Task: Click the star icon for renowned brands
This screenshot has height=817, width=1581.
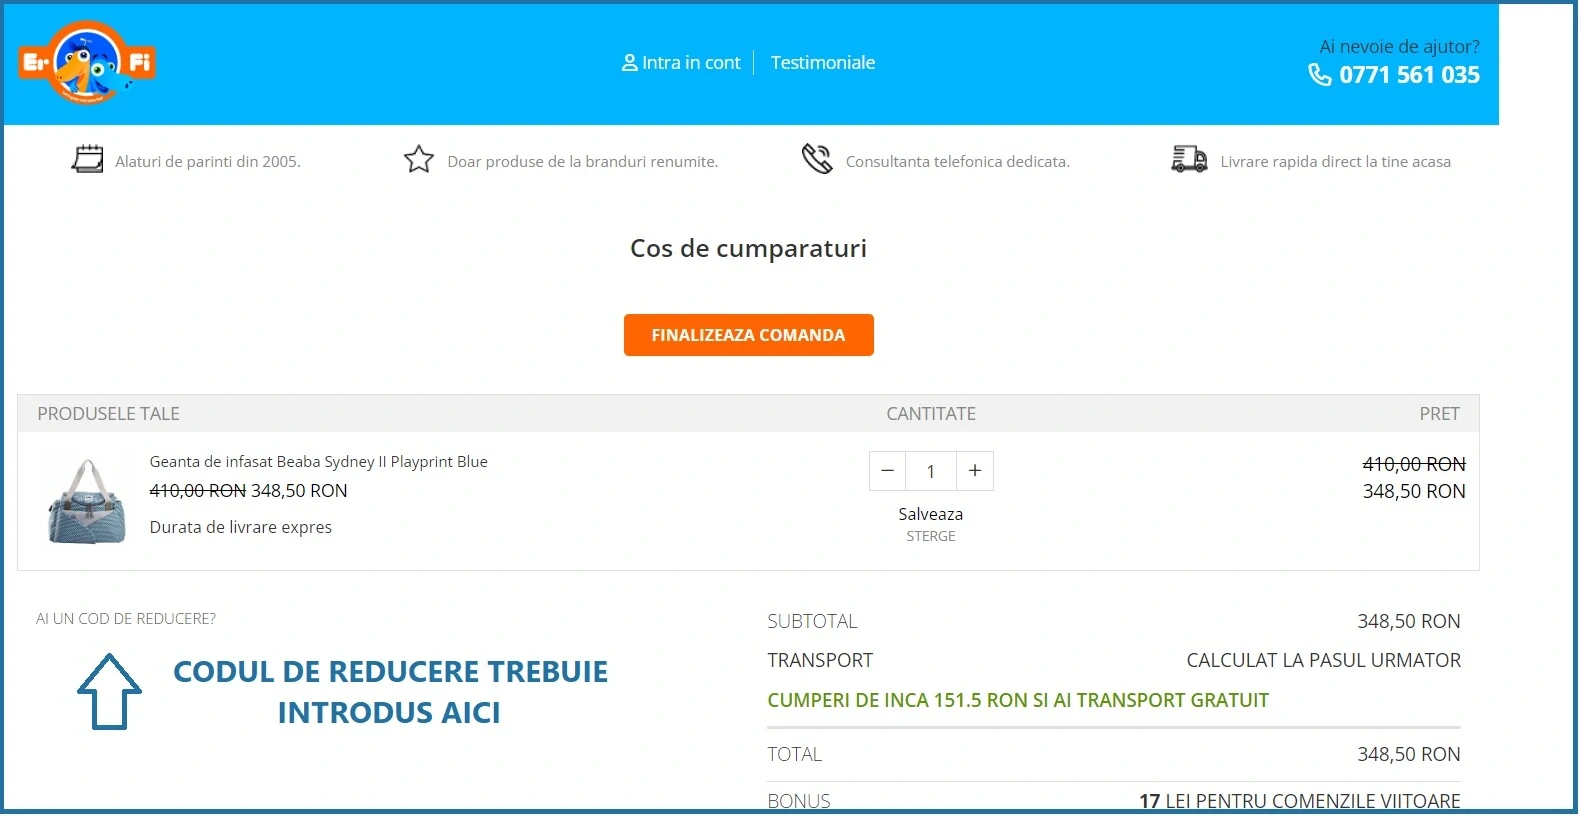Action: click(x=418, y=160)
